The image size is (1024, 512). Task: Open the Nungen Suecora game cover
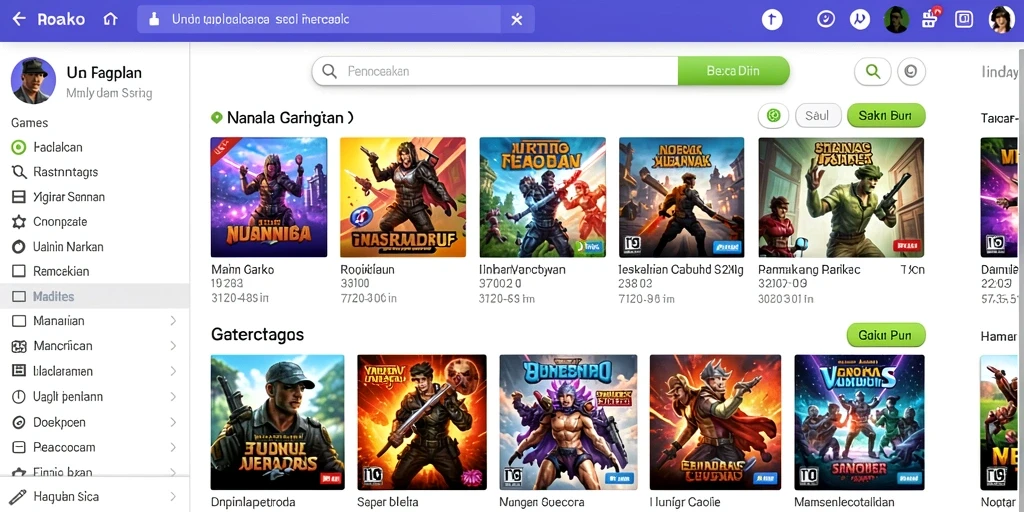568,422
